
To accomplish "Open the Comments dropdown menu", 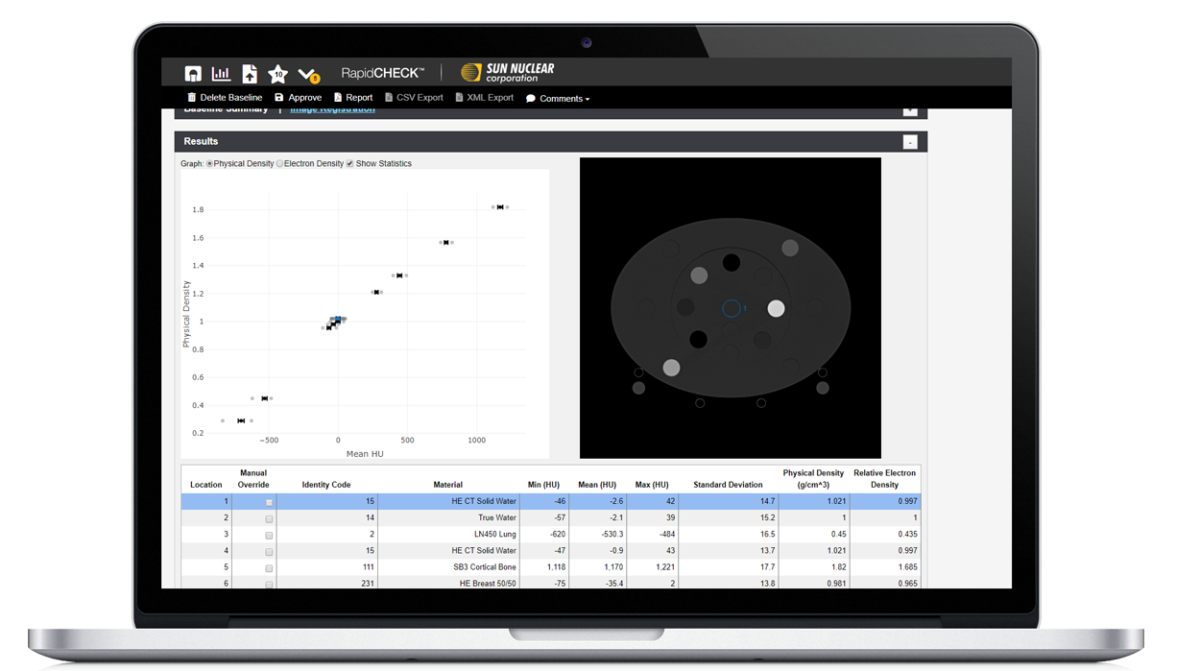I will tap(558, 99).
